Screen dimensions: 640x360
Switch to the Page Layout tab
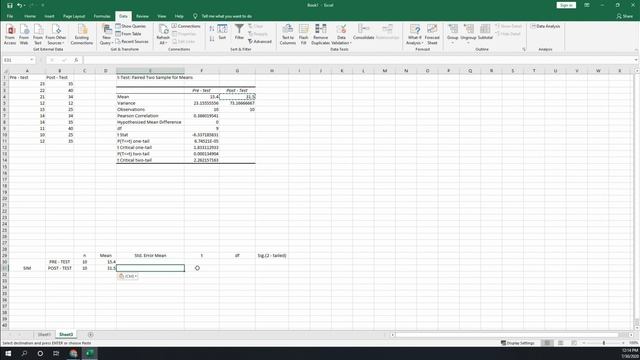click(x=74, y=16)
